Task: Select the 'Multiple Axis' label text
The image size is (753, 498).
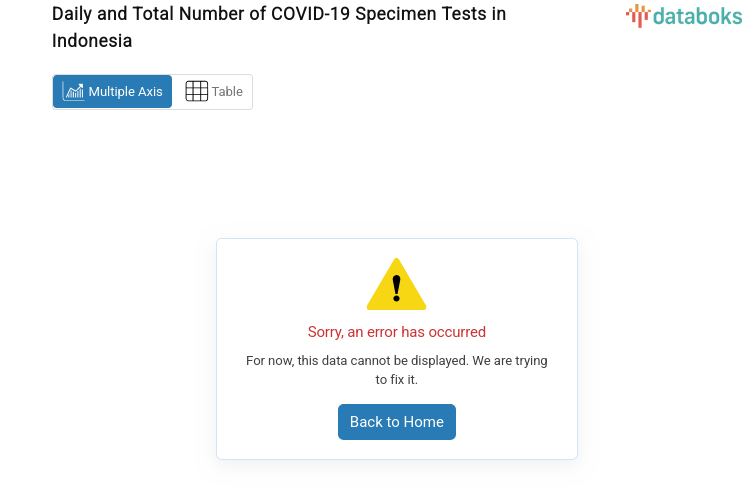Action: click(x=125, y=92)
